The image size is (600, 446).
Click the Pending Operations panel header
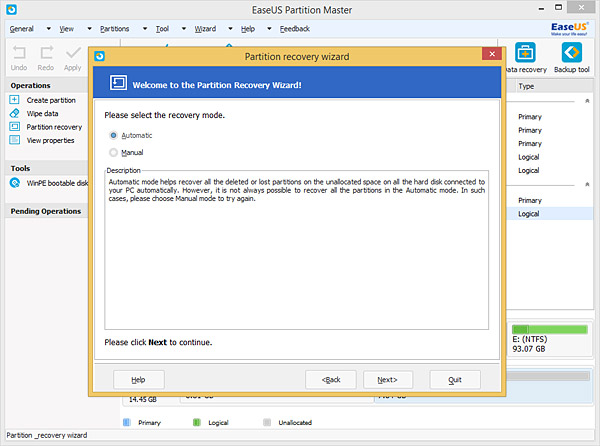click(47, 211)
